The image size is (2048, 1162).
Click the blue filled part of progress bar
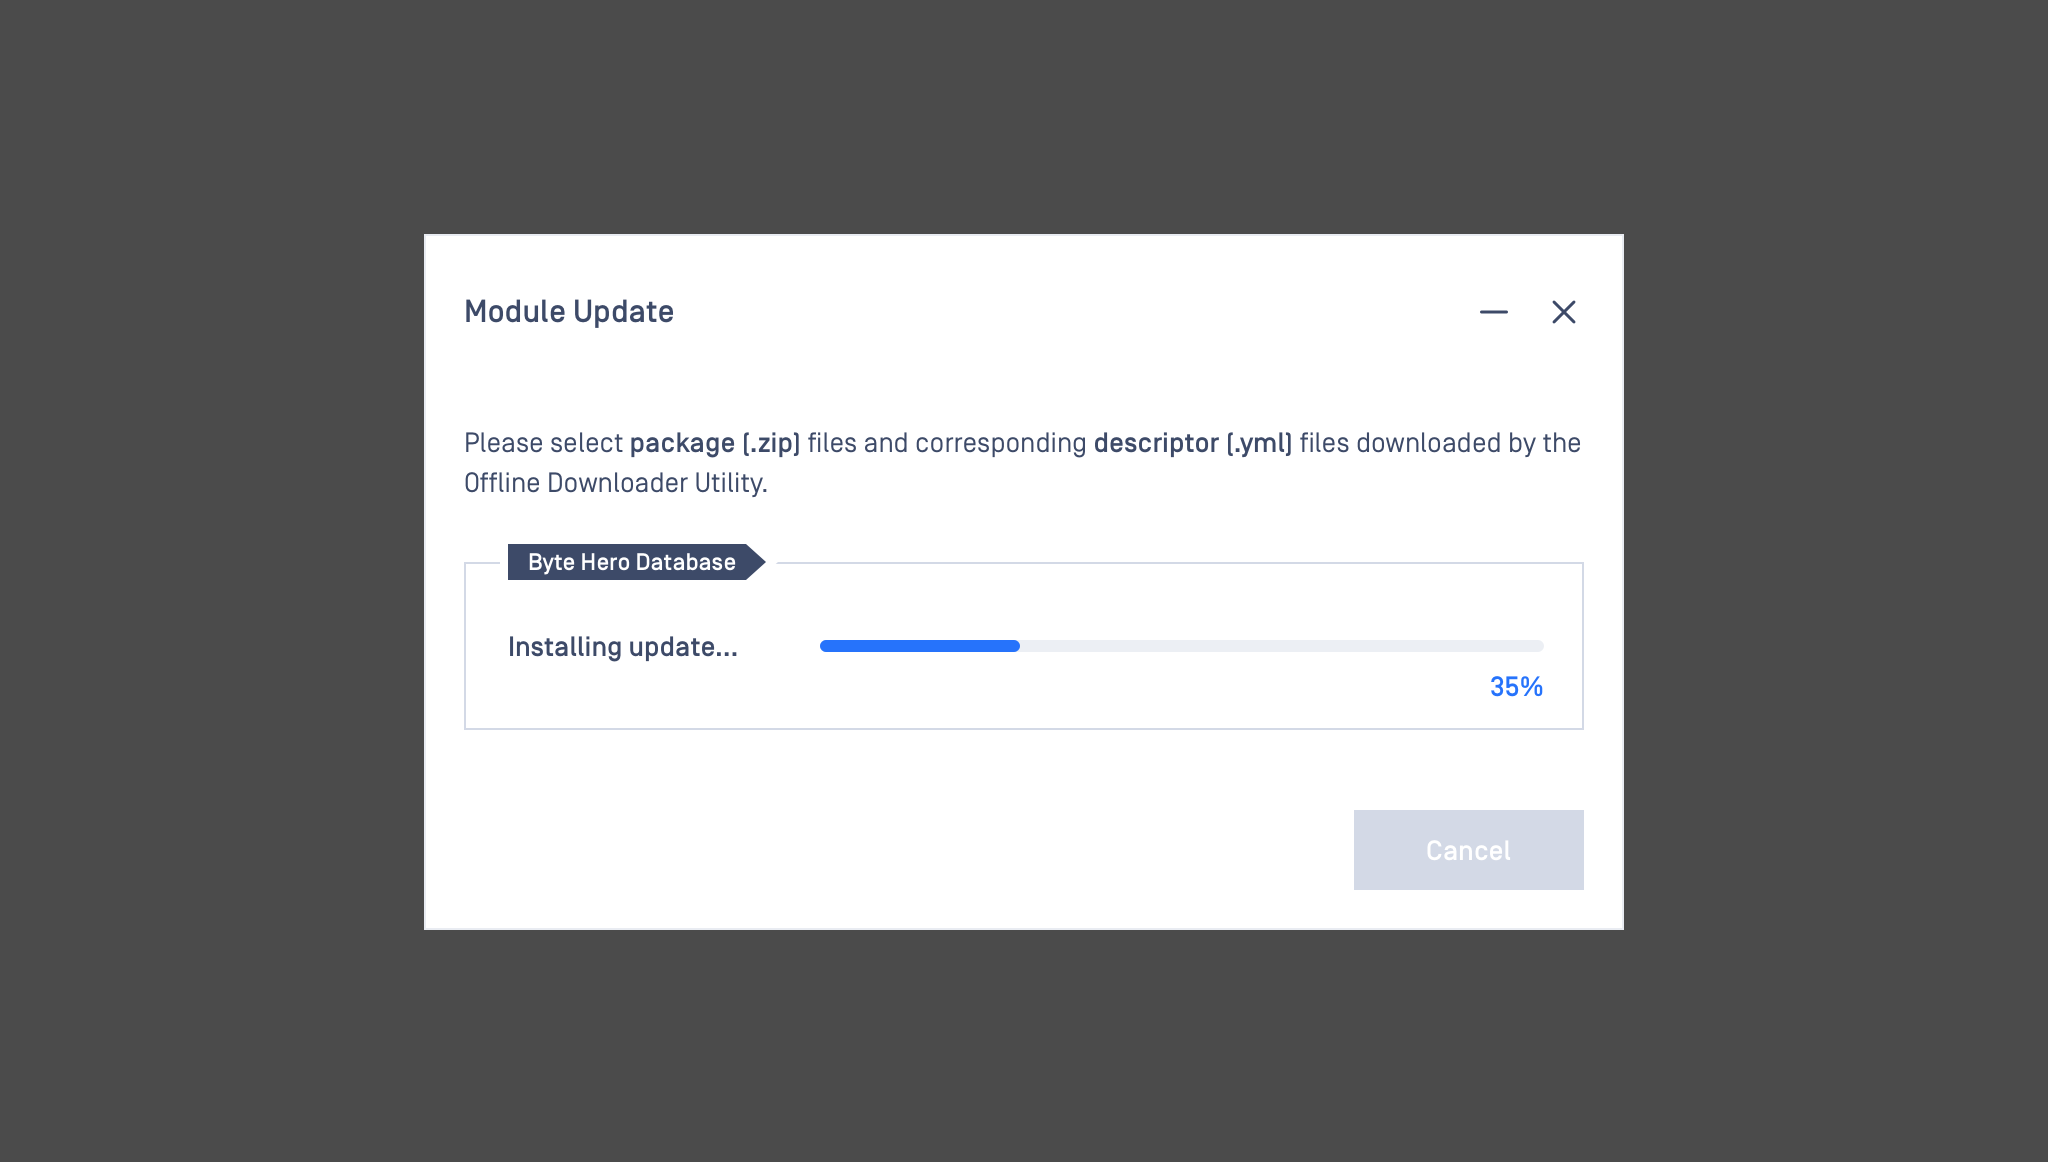pos(919,646)
